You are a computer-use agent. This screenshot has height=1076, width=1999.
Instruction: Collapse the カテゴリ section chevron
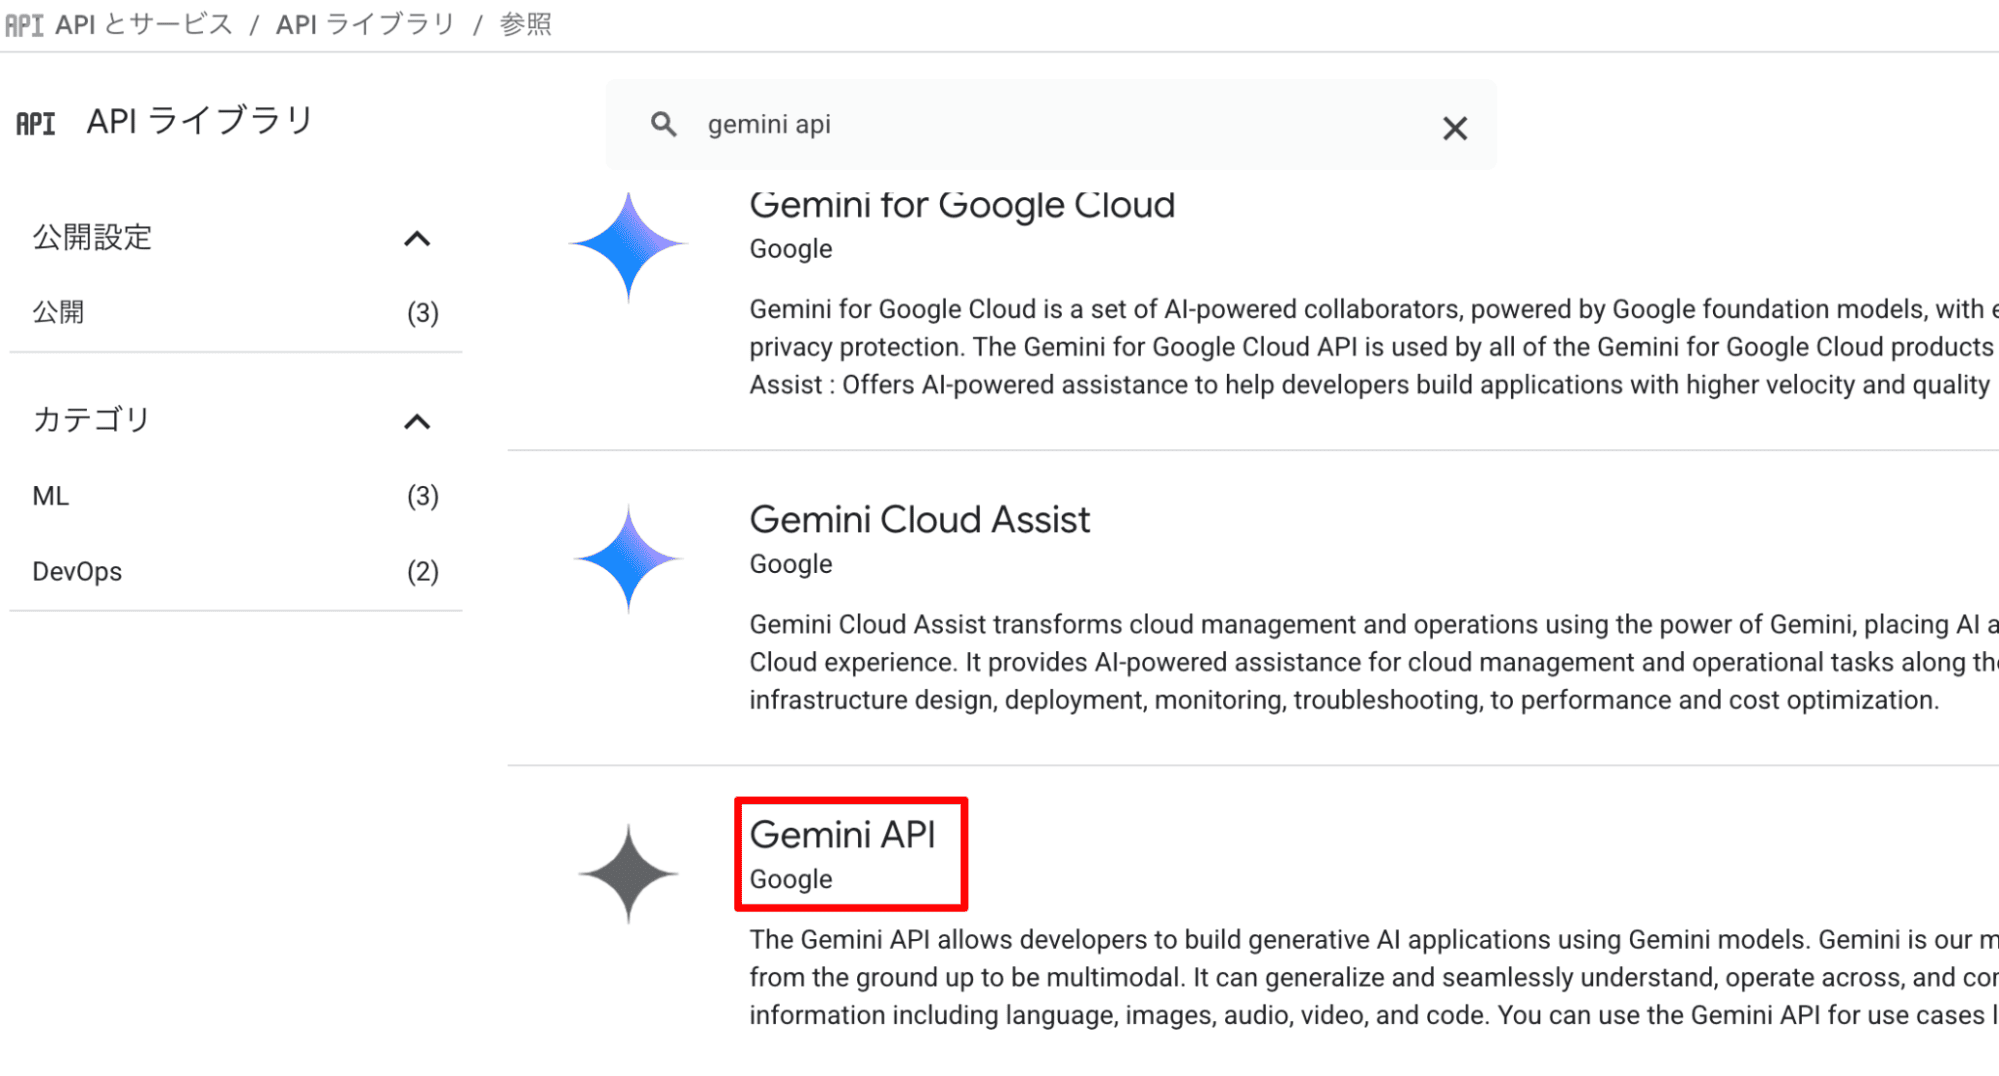click(x=417, y=421)
